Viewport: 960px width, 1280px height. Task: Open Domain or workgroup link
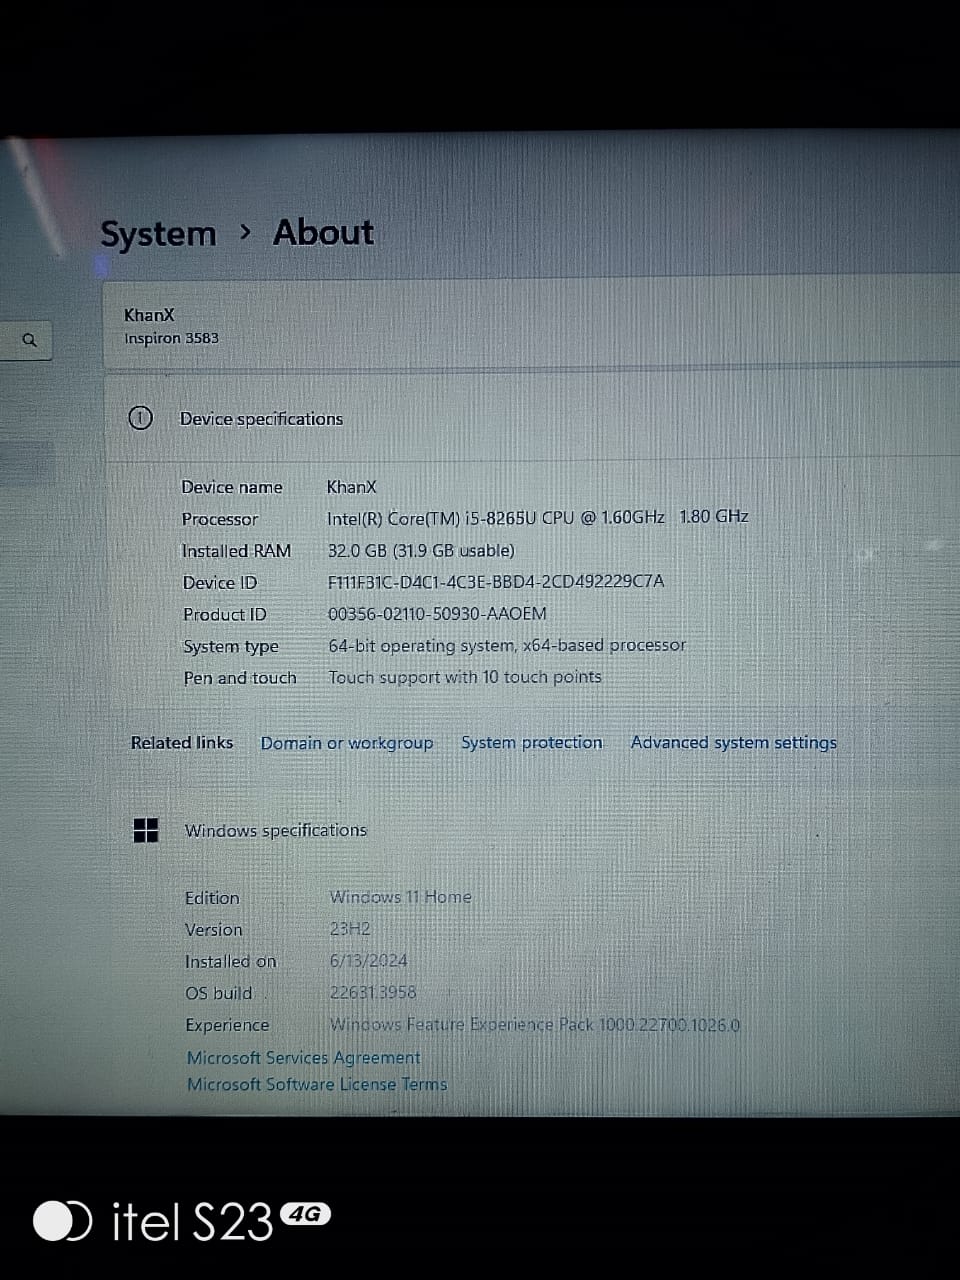[x=347, y=743]
